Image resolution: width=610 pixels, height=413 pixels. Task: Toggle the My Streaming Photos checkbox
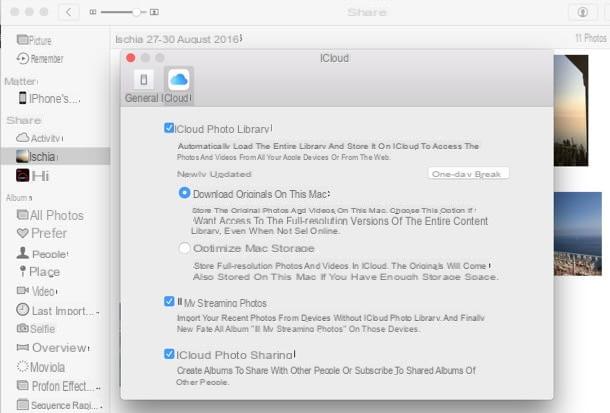(169, 301)
